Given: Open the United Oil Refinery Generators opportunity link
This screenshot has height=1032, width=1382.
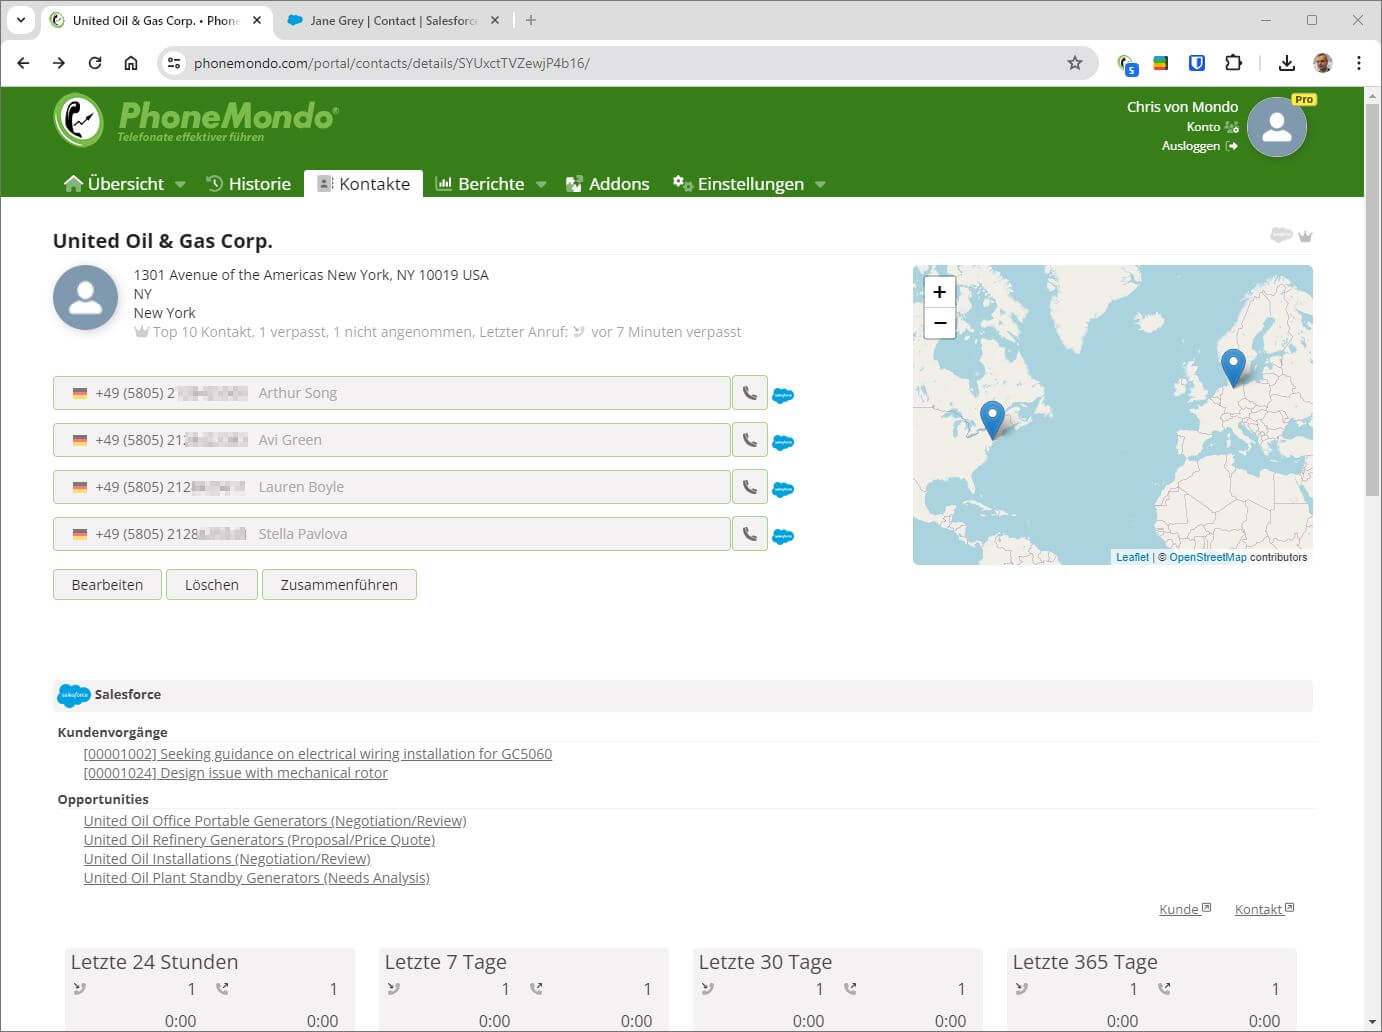Looking at the screenshot, I should tap(259, 839).
